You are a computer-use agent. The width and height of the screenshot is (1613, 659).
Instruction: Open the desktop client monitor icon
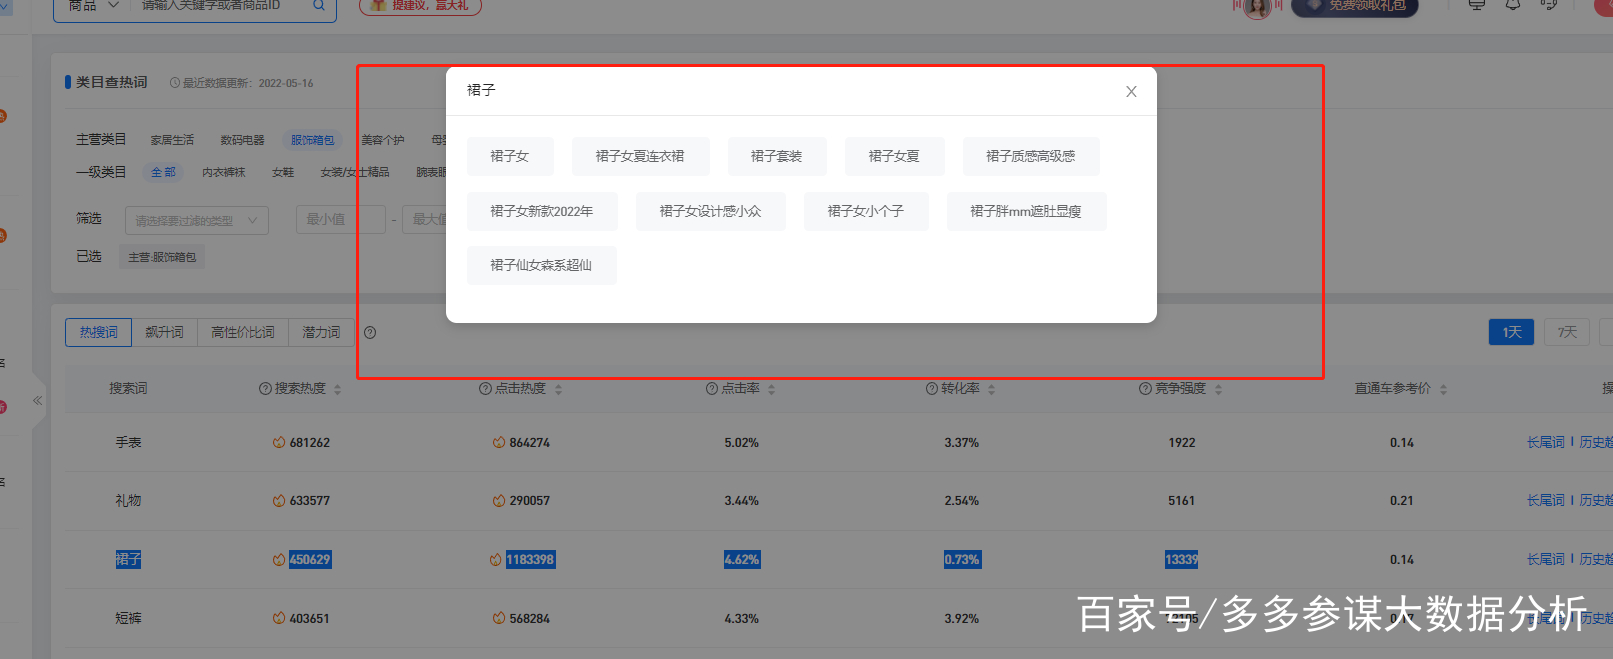coord(1476,5)
